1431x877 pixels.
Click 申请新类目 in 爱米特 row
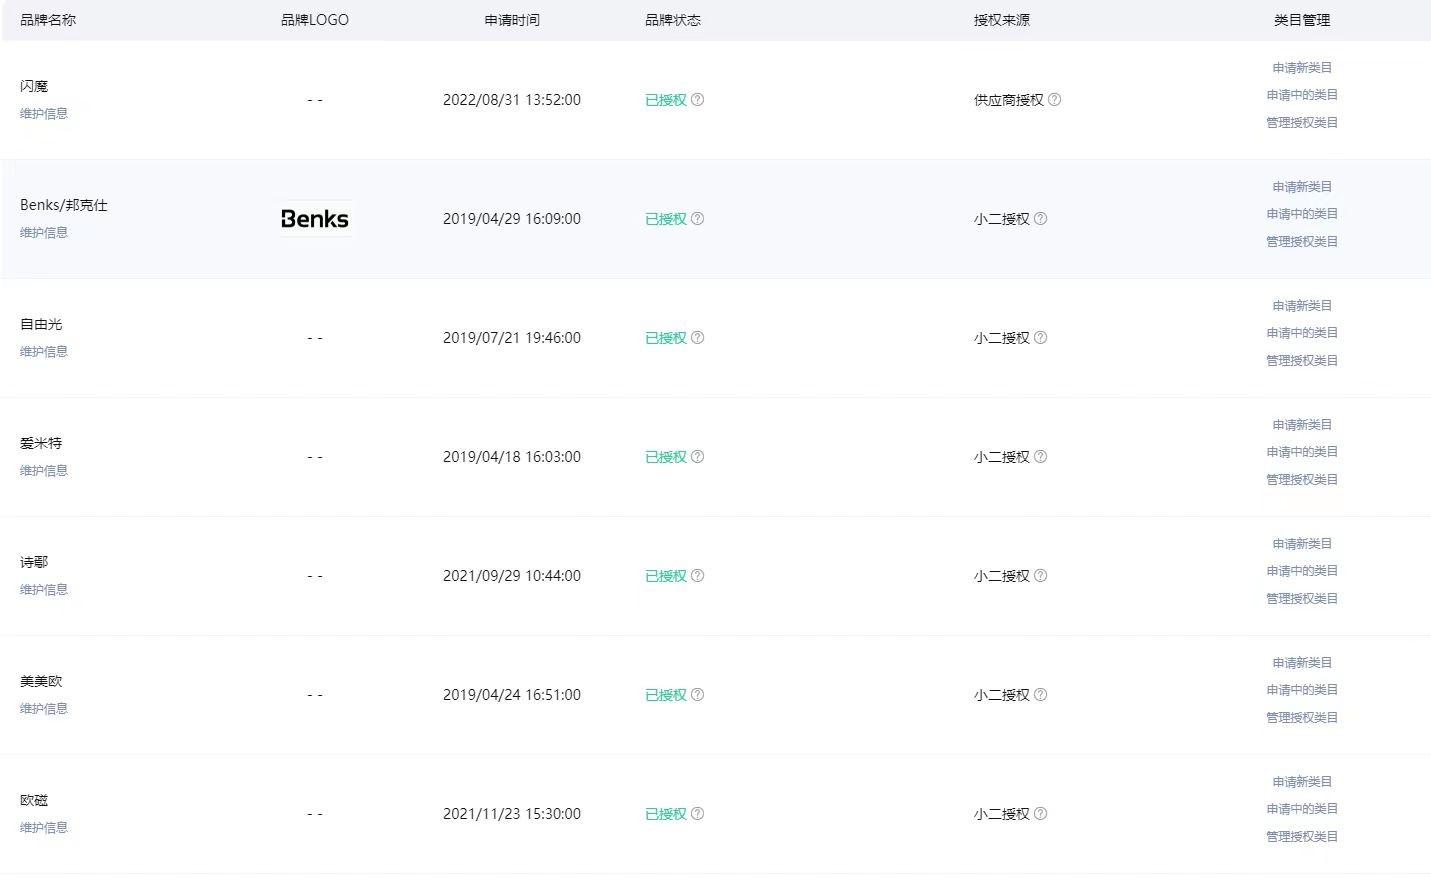click(x=1302, y=425)
